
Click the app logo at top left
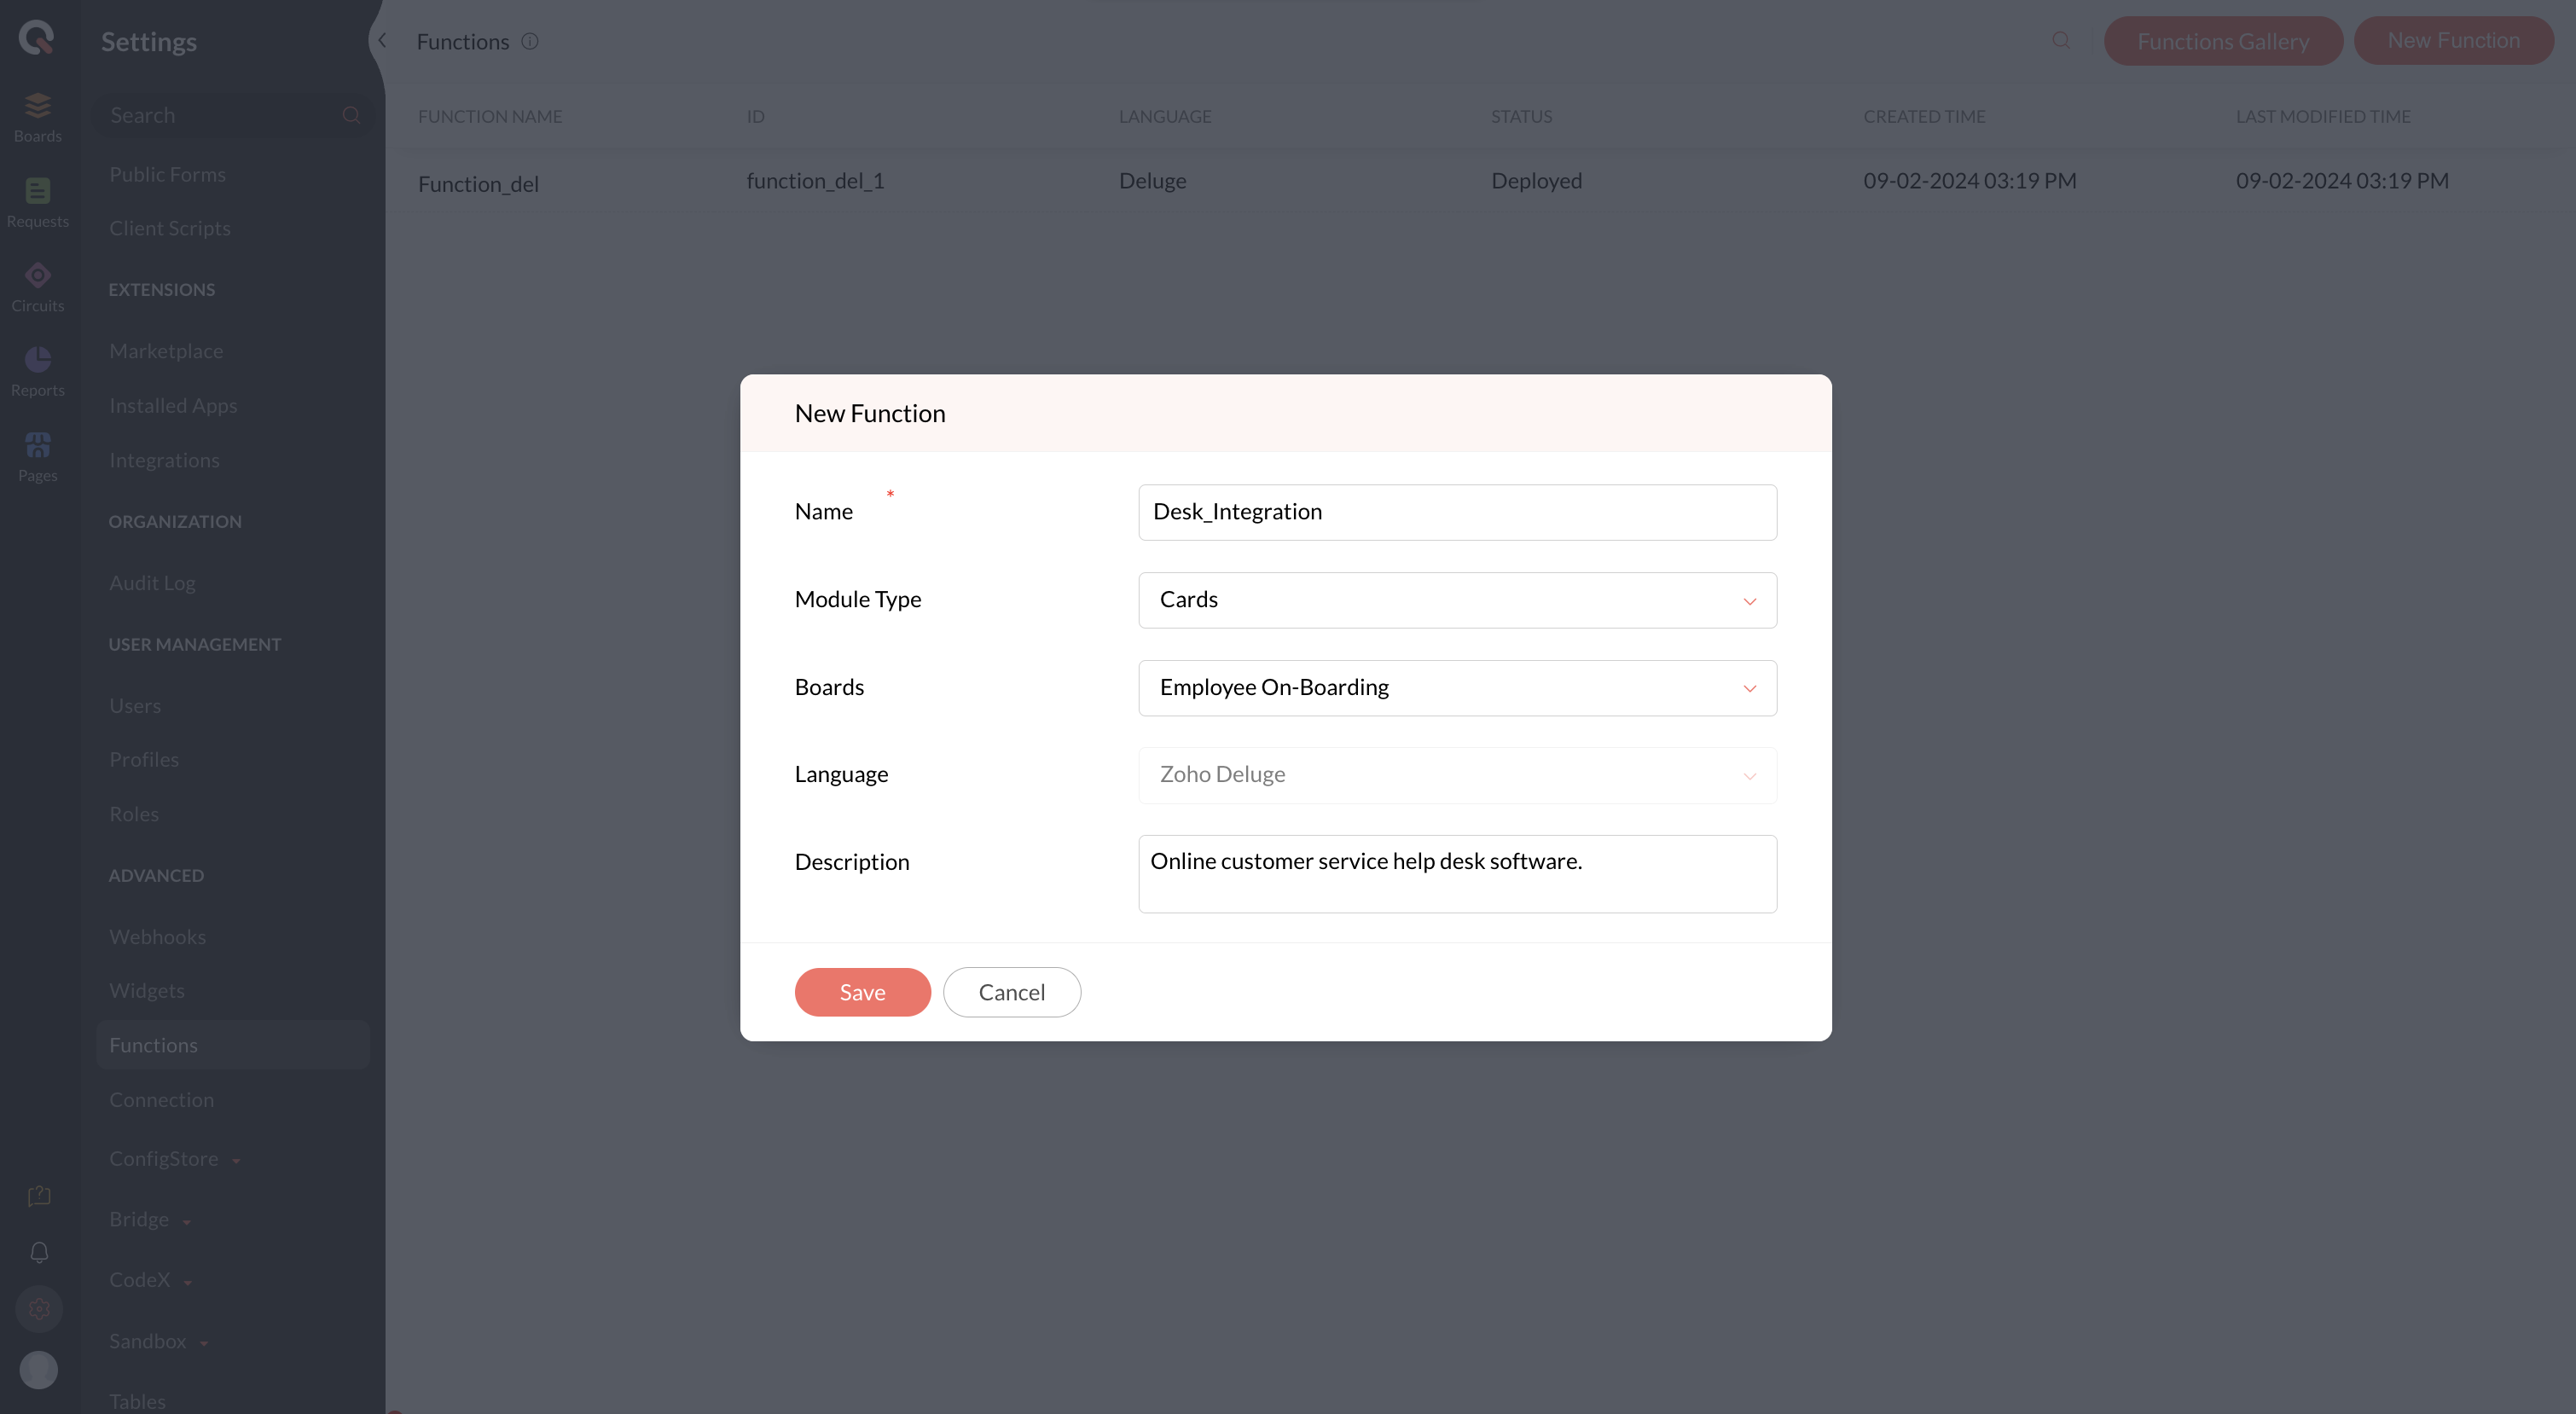tap(37, 38)
